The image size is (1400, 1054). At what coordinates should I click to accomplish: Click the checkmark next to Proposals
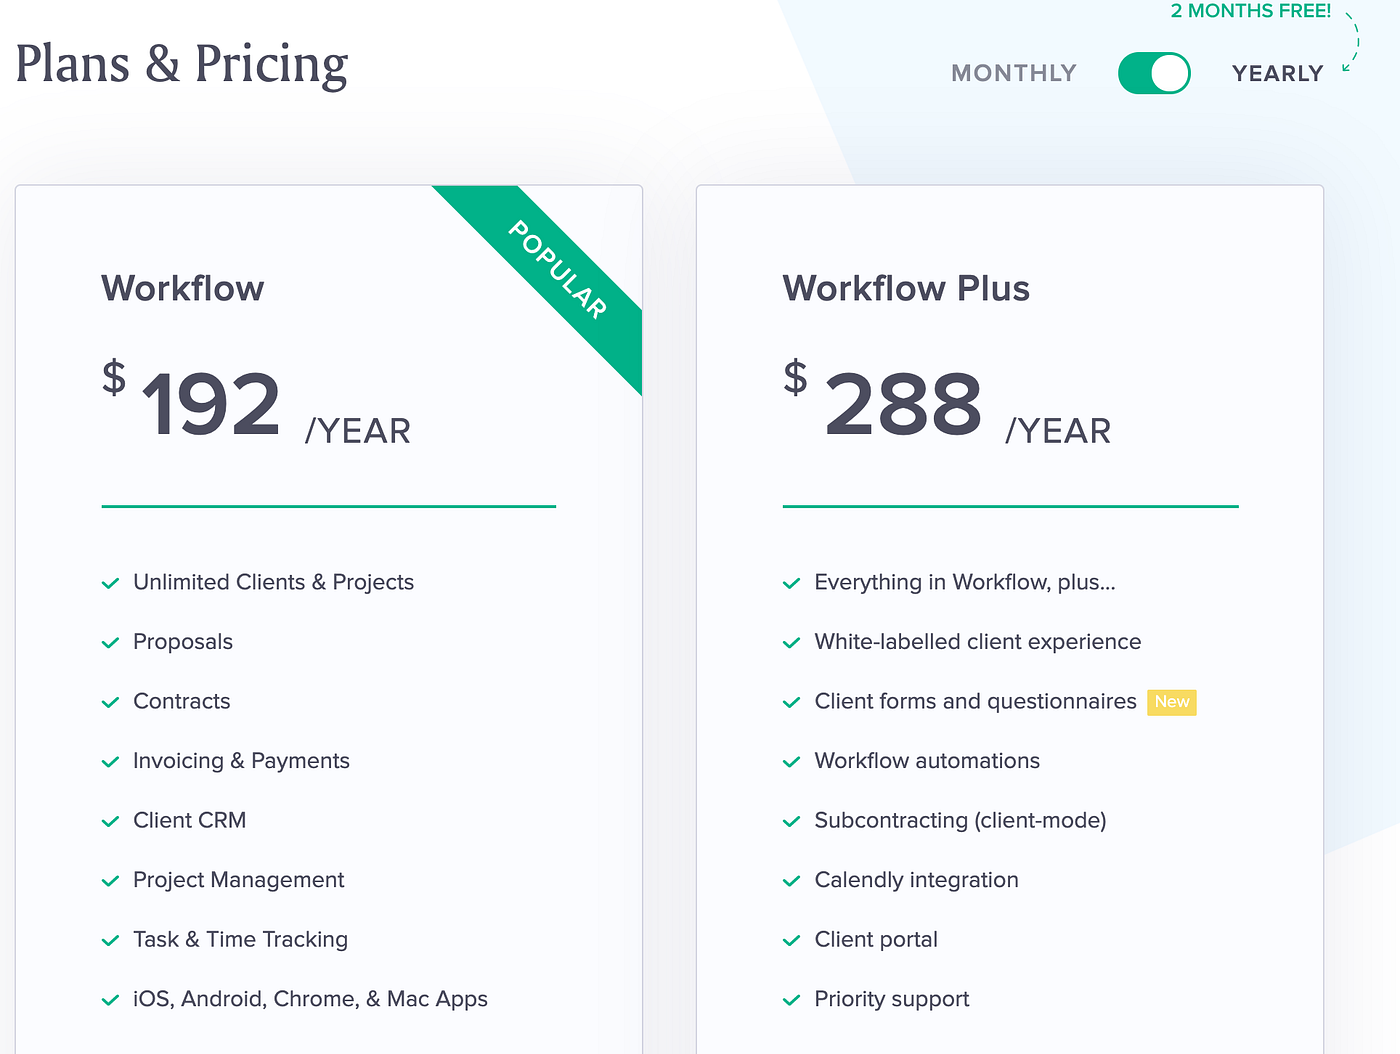[x=111, y=643]
